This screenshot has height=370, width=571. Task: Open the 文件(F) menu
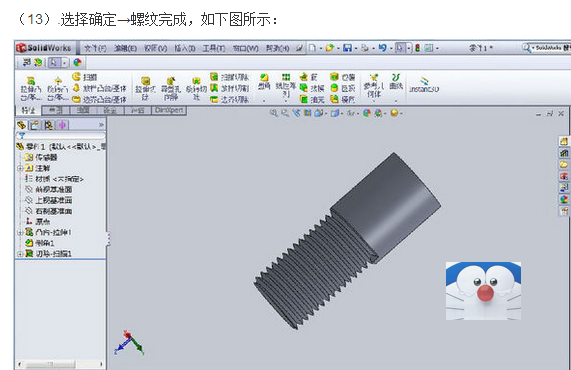[95, 48]
